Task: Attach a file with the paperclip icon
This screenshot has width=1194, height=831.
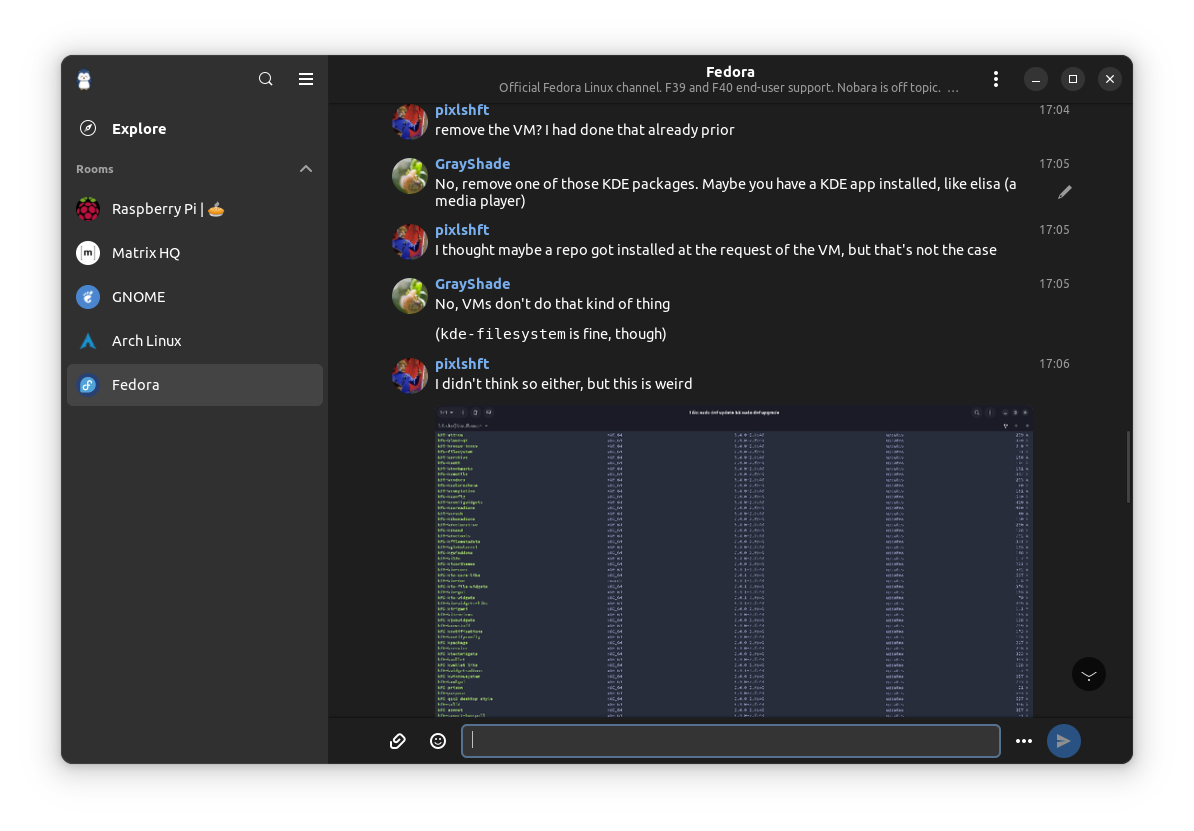Action: tap(398, 741)
